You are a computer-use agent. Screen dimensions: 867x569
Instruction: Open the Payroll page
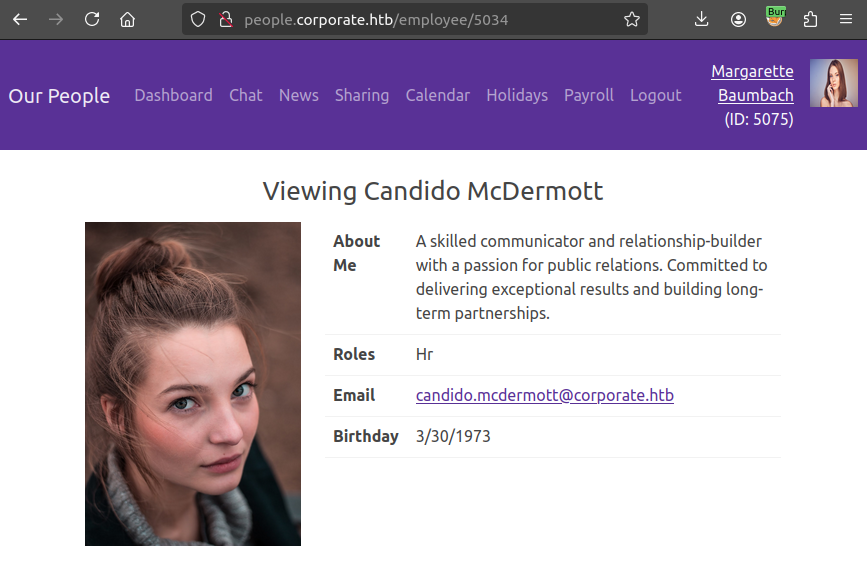588,95
